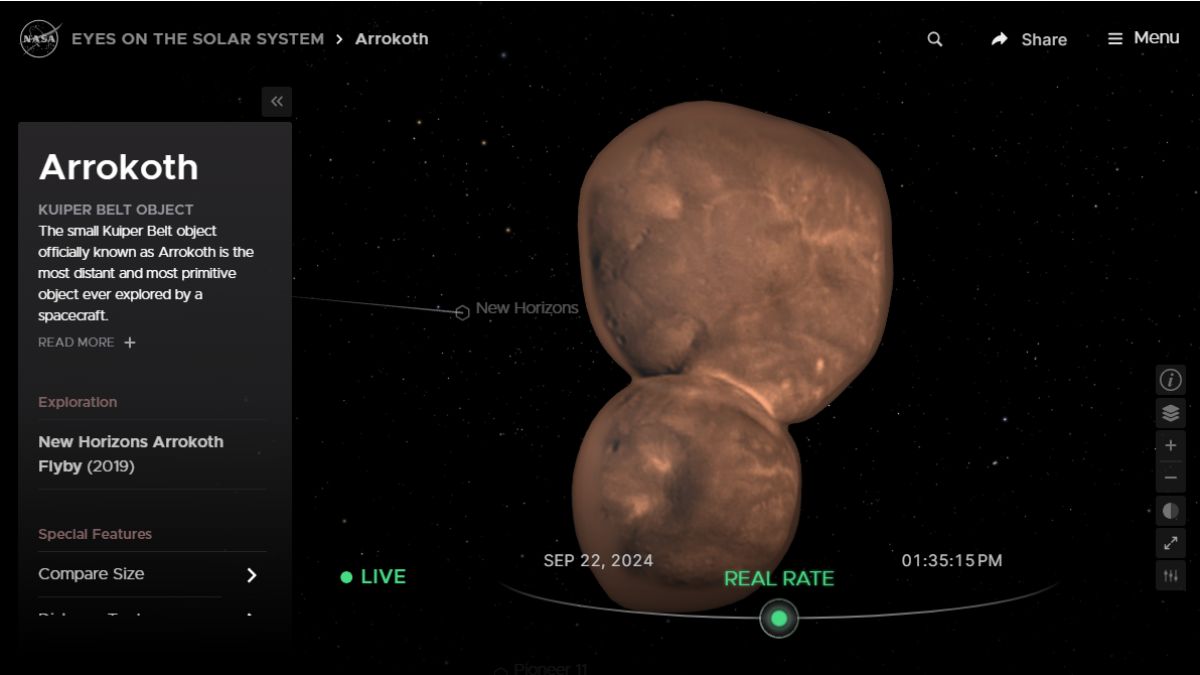The height and width of the screenshot is (675, 1200).
Task: Enter fullscreen with the expand arrows icon
Action: tap(1170, 544)
